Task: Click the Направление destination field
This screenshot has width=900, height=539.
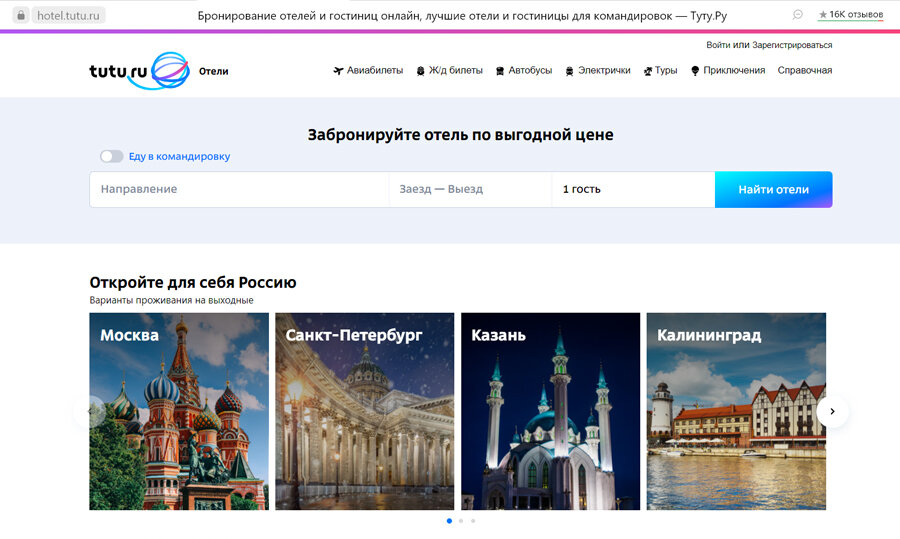Action: [239, 189]
